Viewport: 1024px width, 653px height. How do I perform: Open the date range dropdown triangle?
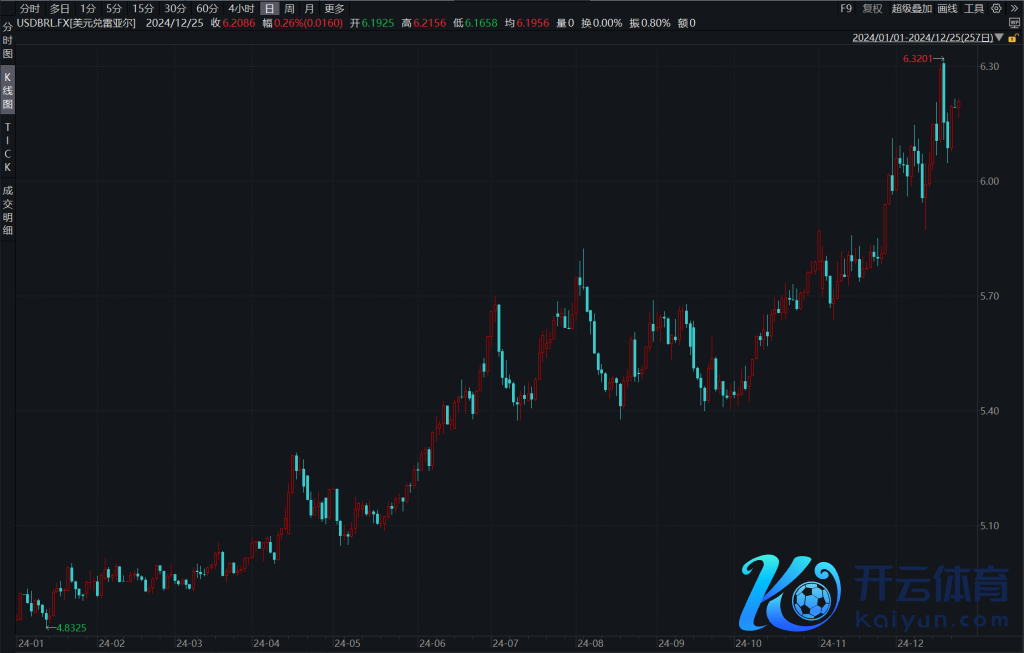[1001, 38]
